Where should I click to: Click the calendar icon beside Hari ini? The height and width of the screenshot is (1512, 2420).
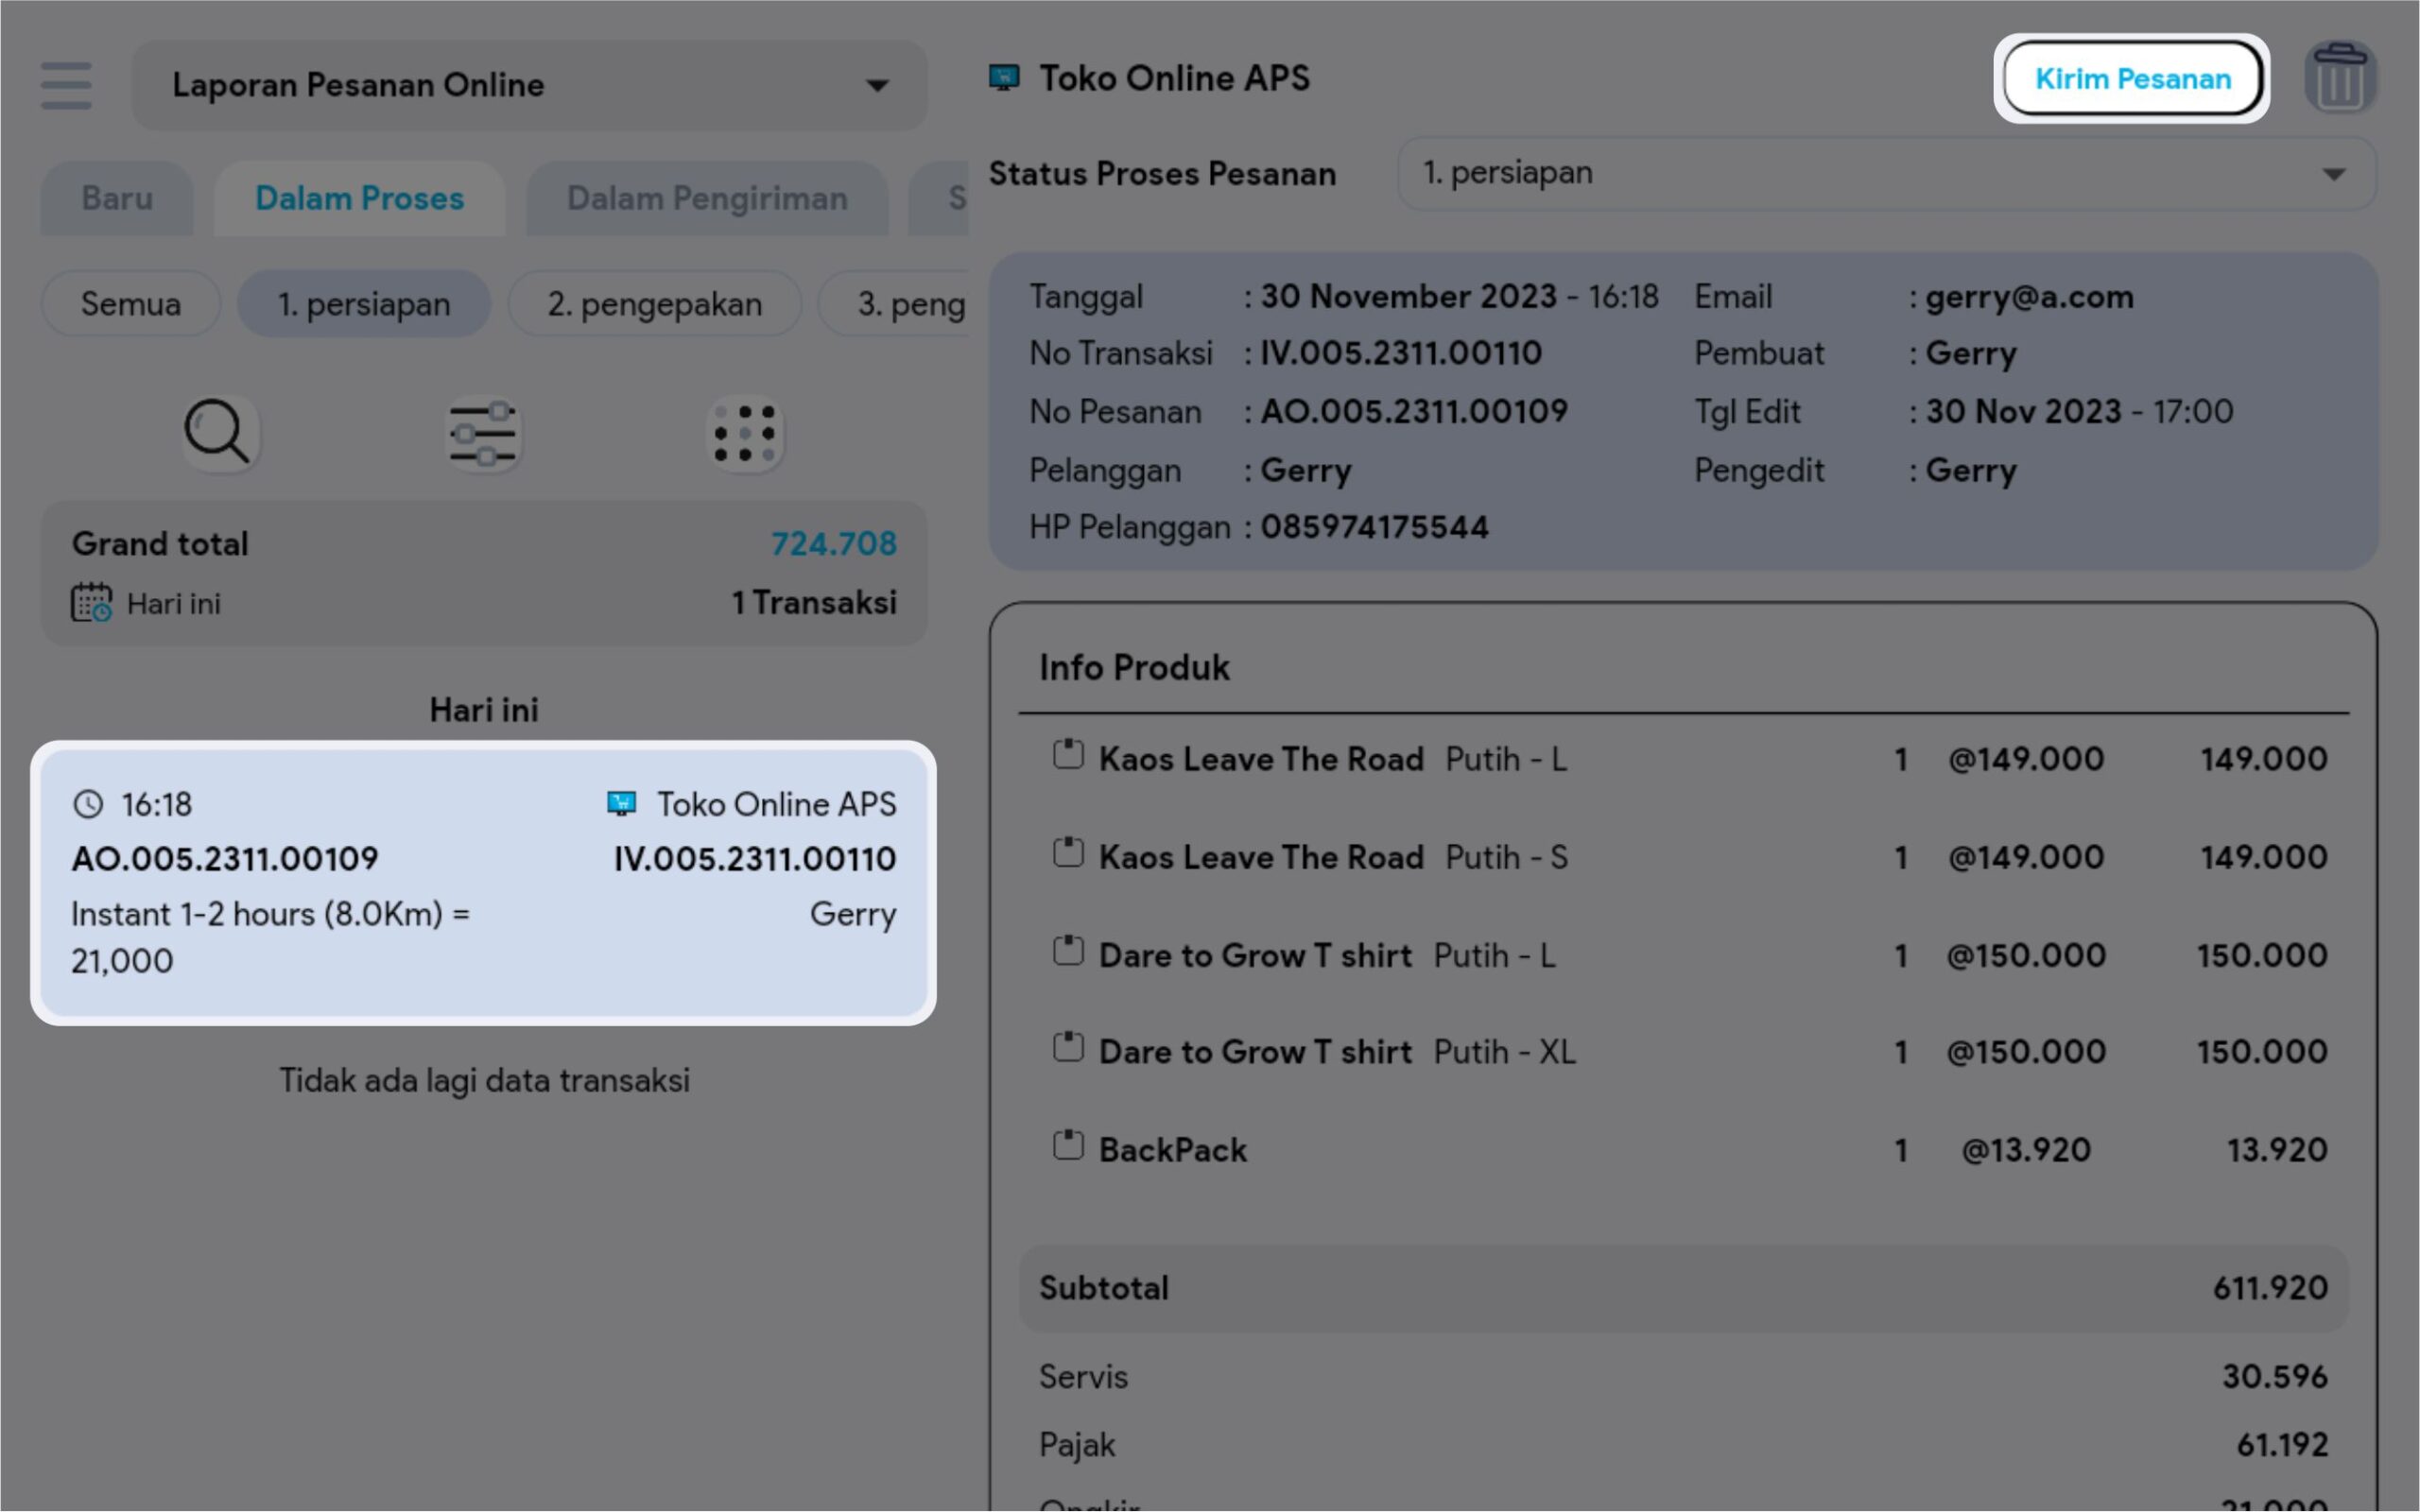point(91,603)
